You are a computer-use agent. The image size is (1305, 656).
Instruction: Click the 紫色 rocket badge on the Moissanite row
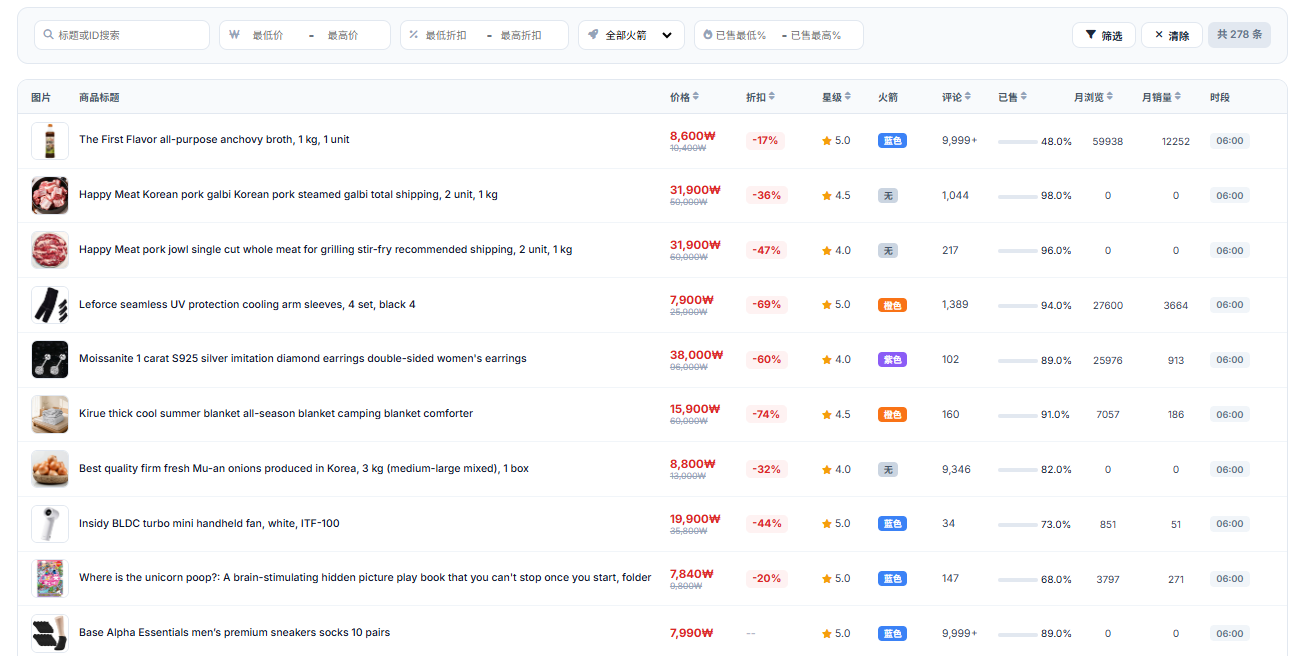tap(892, 360)
